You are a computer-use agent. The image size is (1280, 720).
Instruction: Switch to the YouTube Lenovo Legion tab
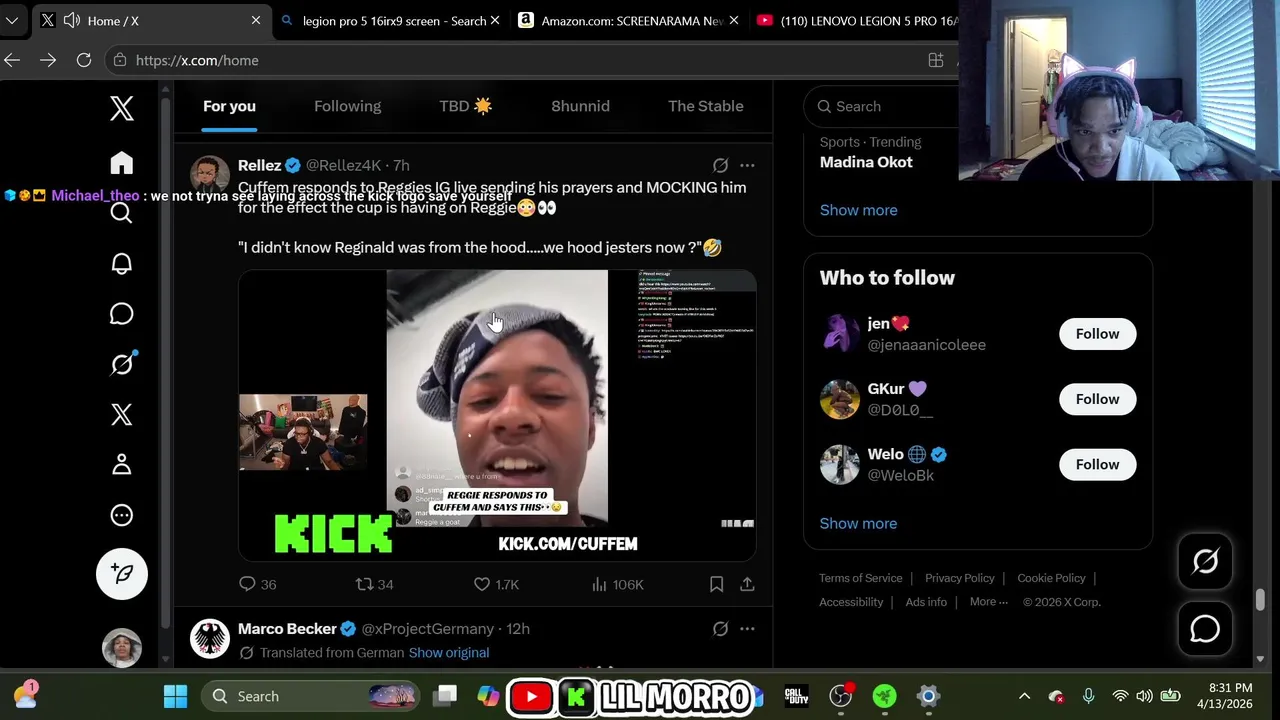[x=856, y=20]
